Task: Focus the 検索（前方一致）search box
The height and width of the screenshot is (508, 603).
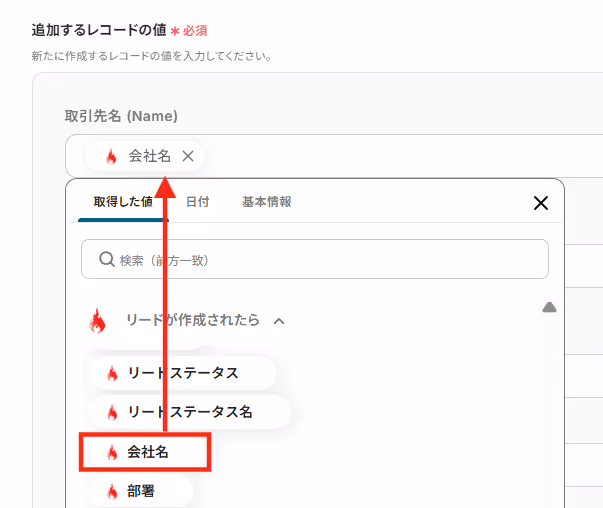Action: coord(315,259)
